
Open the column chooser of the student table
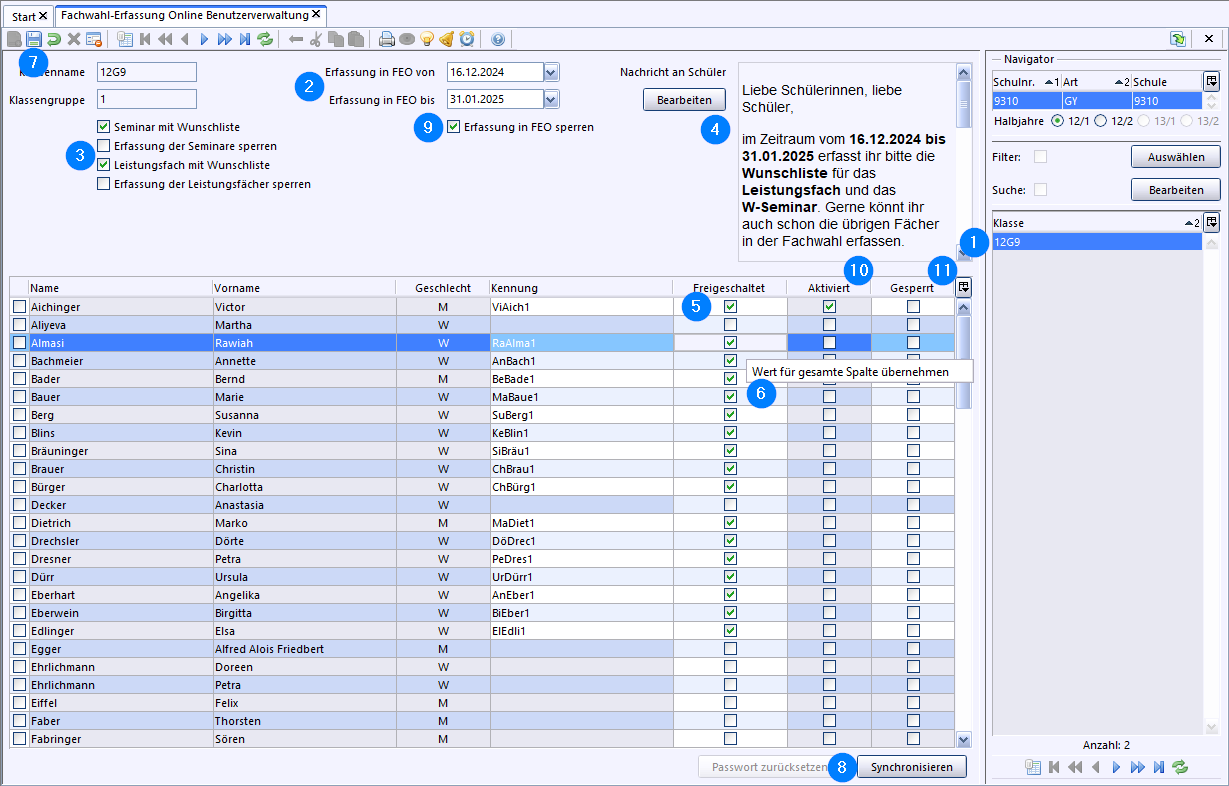963,287
